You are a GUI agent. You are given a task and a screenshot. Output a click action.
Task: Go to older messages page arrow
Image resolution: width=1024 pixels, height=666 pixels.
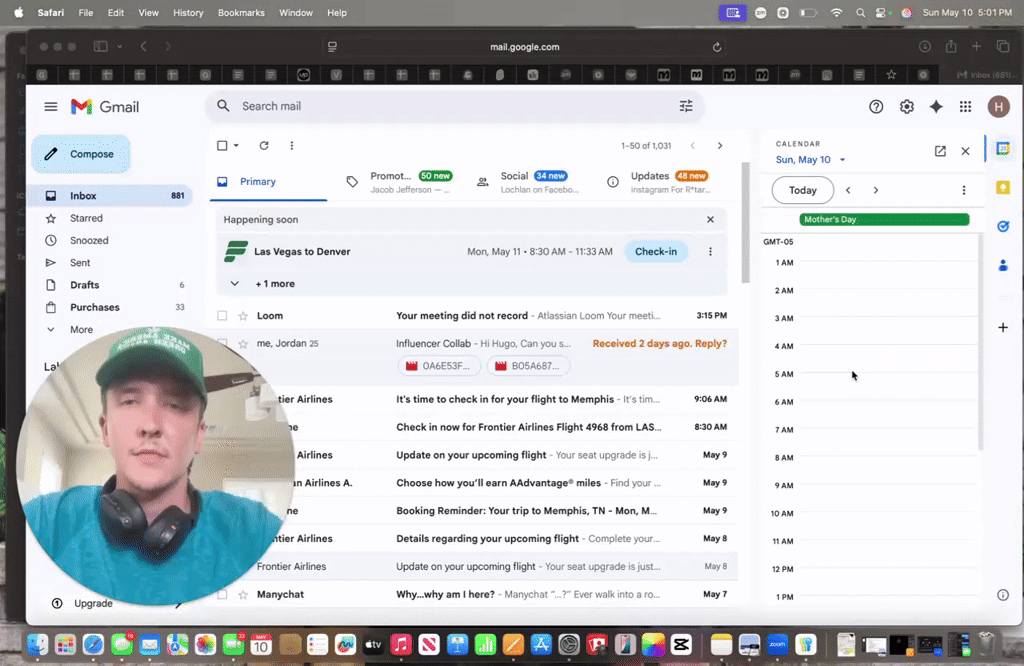720,146
